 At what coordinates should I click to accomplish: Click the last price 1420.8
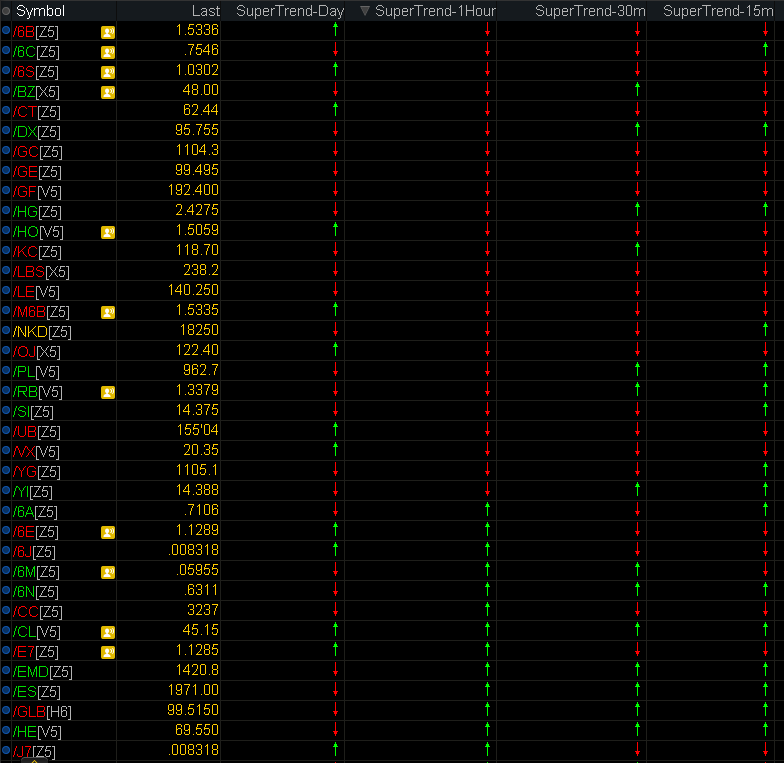[197, 670]
